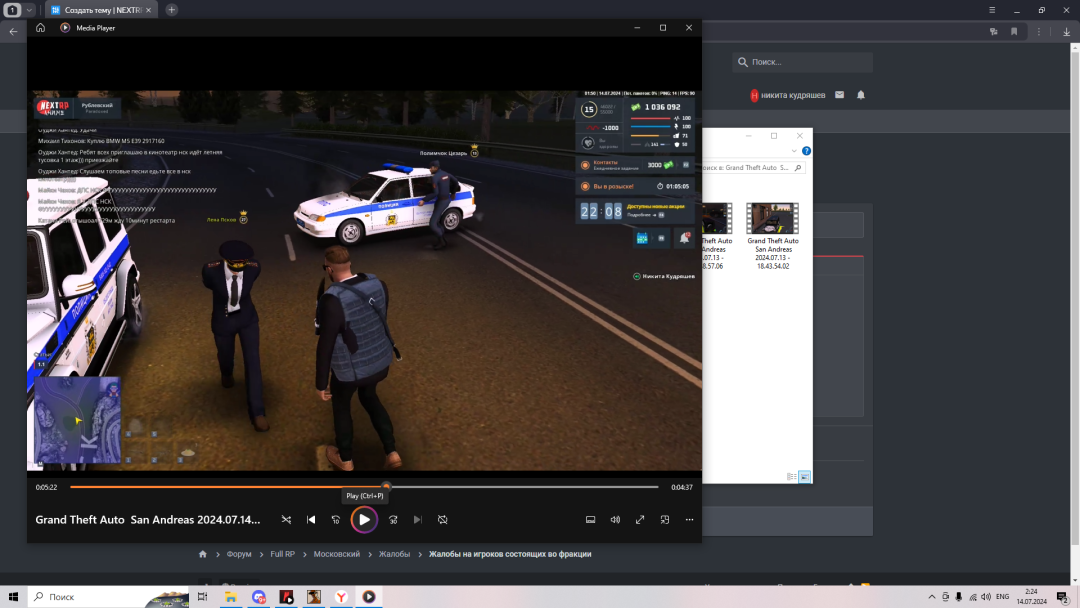Open the browser downloads
The width and height of the screenshot is (1080, 608).
[1066, 32]
